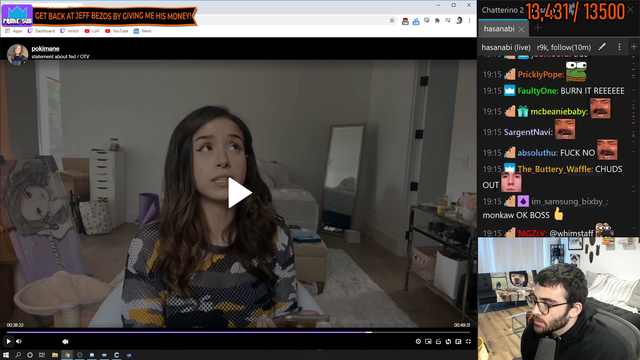
Task: Close the hasanabi tab in Chatterino
Action: click(521, 29)
